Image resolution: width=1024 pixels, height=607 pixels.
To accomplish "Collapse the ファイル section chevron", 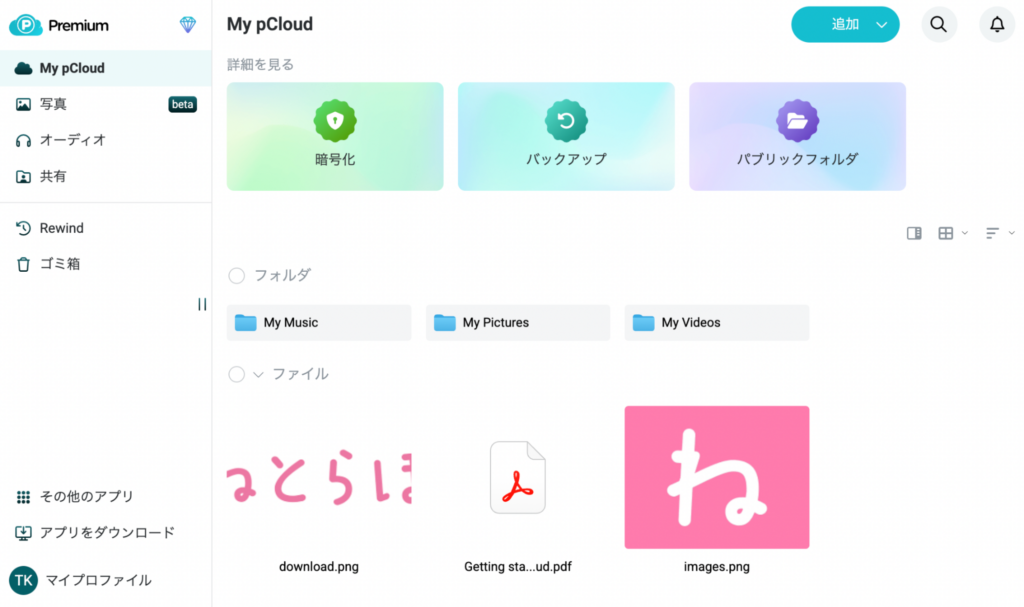I will 258,374.
